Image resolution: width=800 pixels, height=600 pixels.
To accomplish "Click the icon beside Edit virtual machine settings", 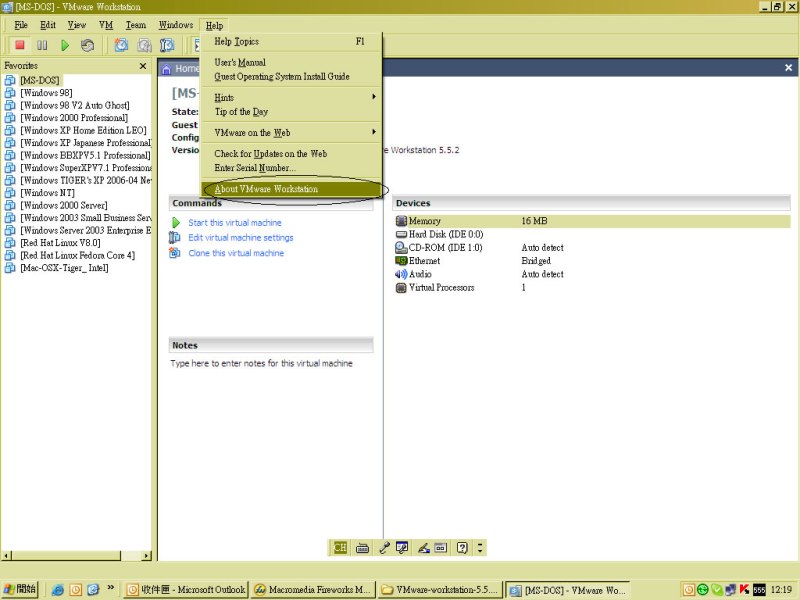I will [x=174, y=237].
